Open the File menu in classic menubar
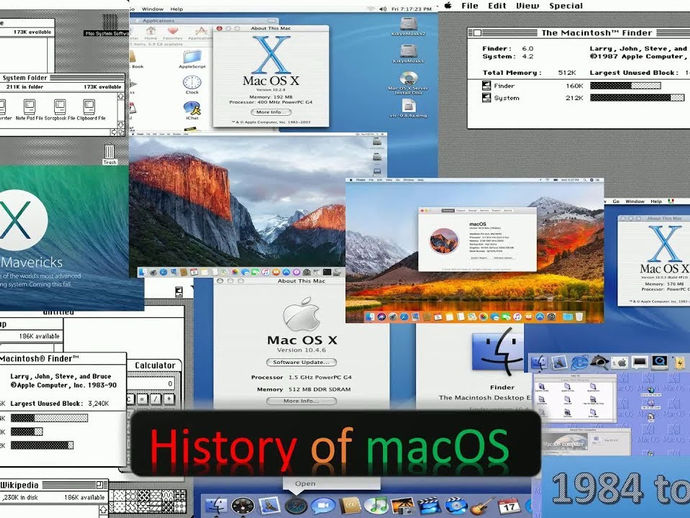The width and height of the screenshot is (690, 518). pyautogui.click(x=470, y=6)
